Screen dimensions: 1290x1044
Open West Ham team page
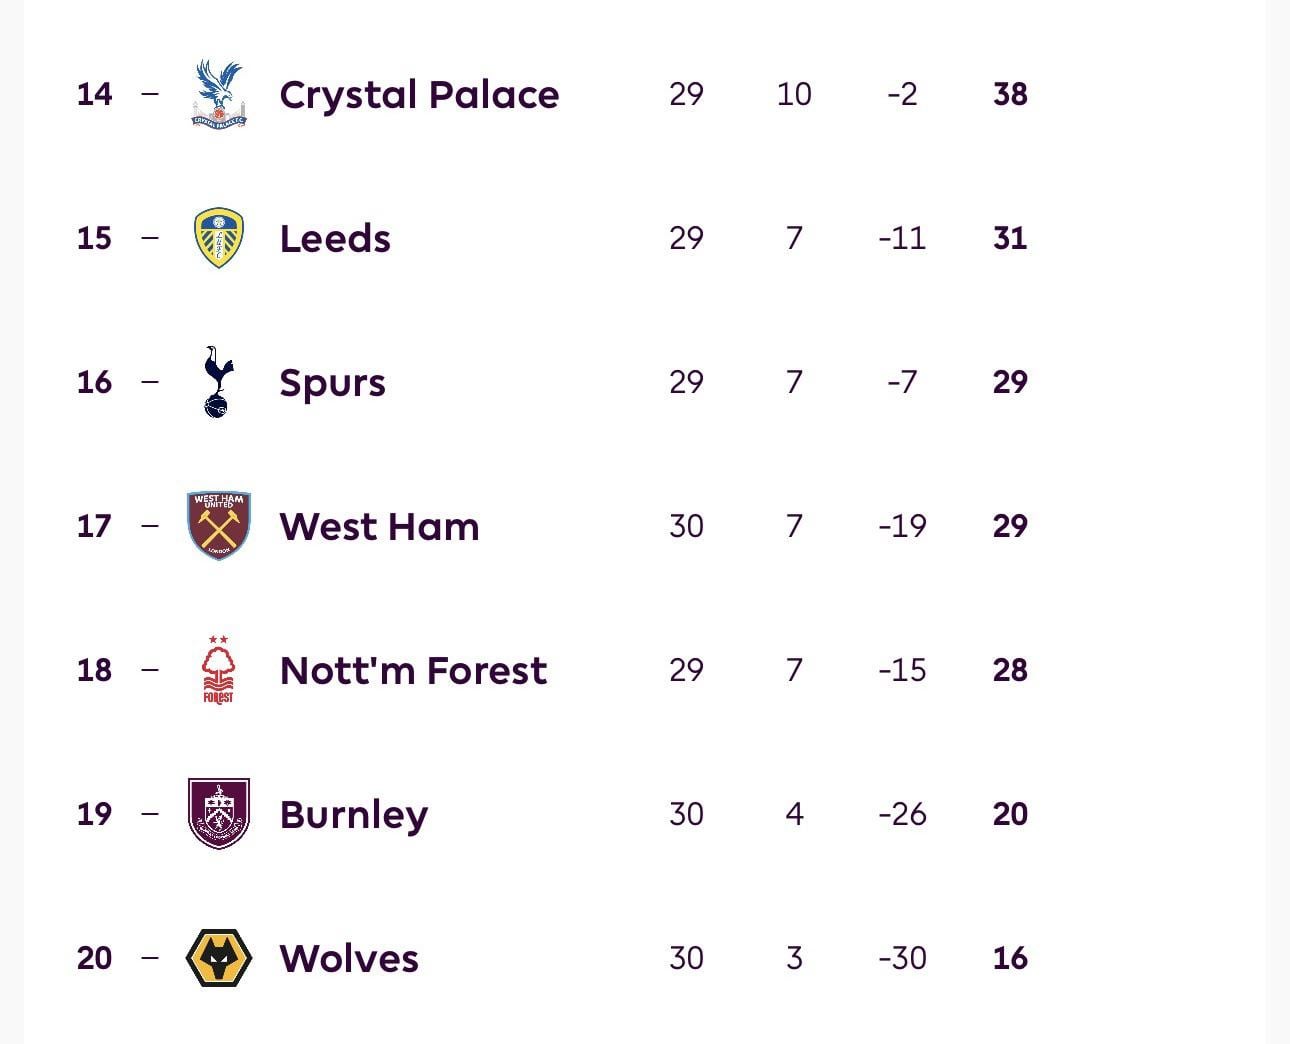pyautogui.click(x=379, y=527)
